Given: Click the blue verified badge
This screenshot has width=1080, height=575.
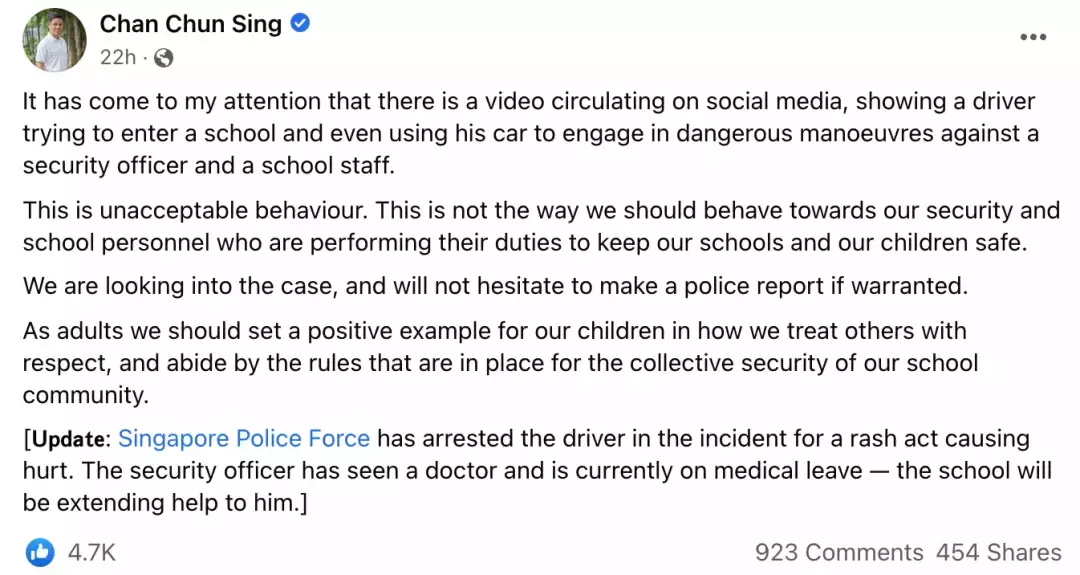Looking at the screenshot, I should 300,24.
